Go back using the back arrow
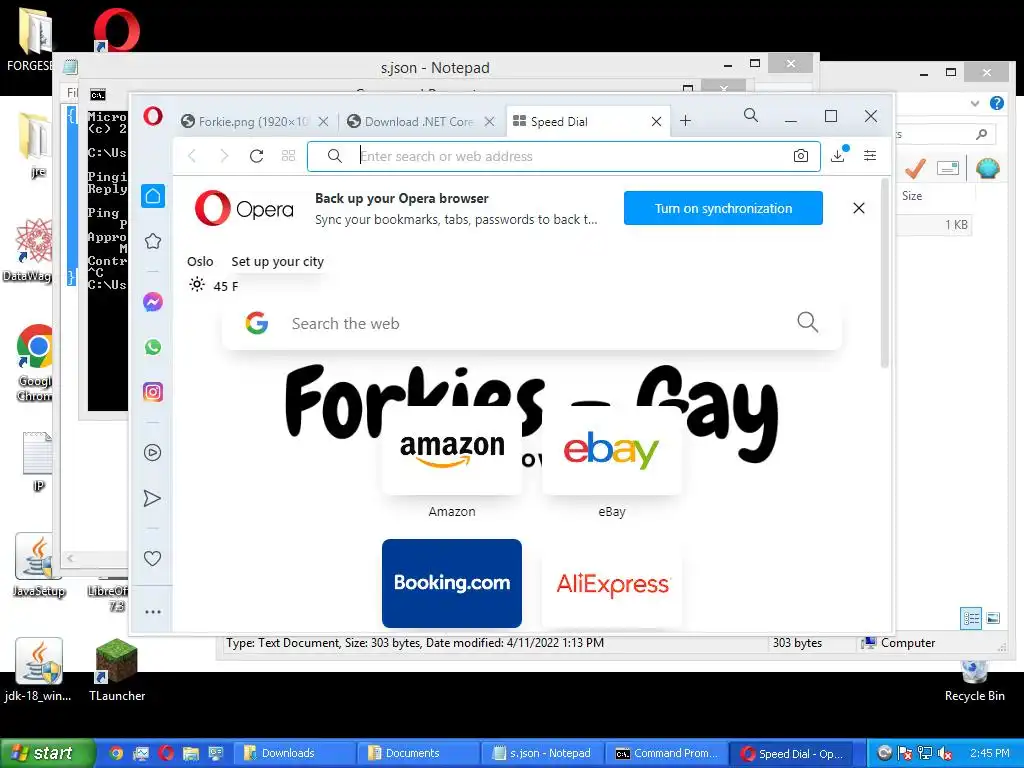Screen dimensions: 1024x768 (x=192, y=156)
